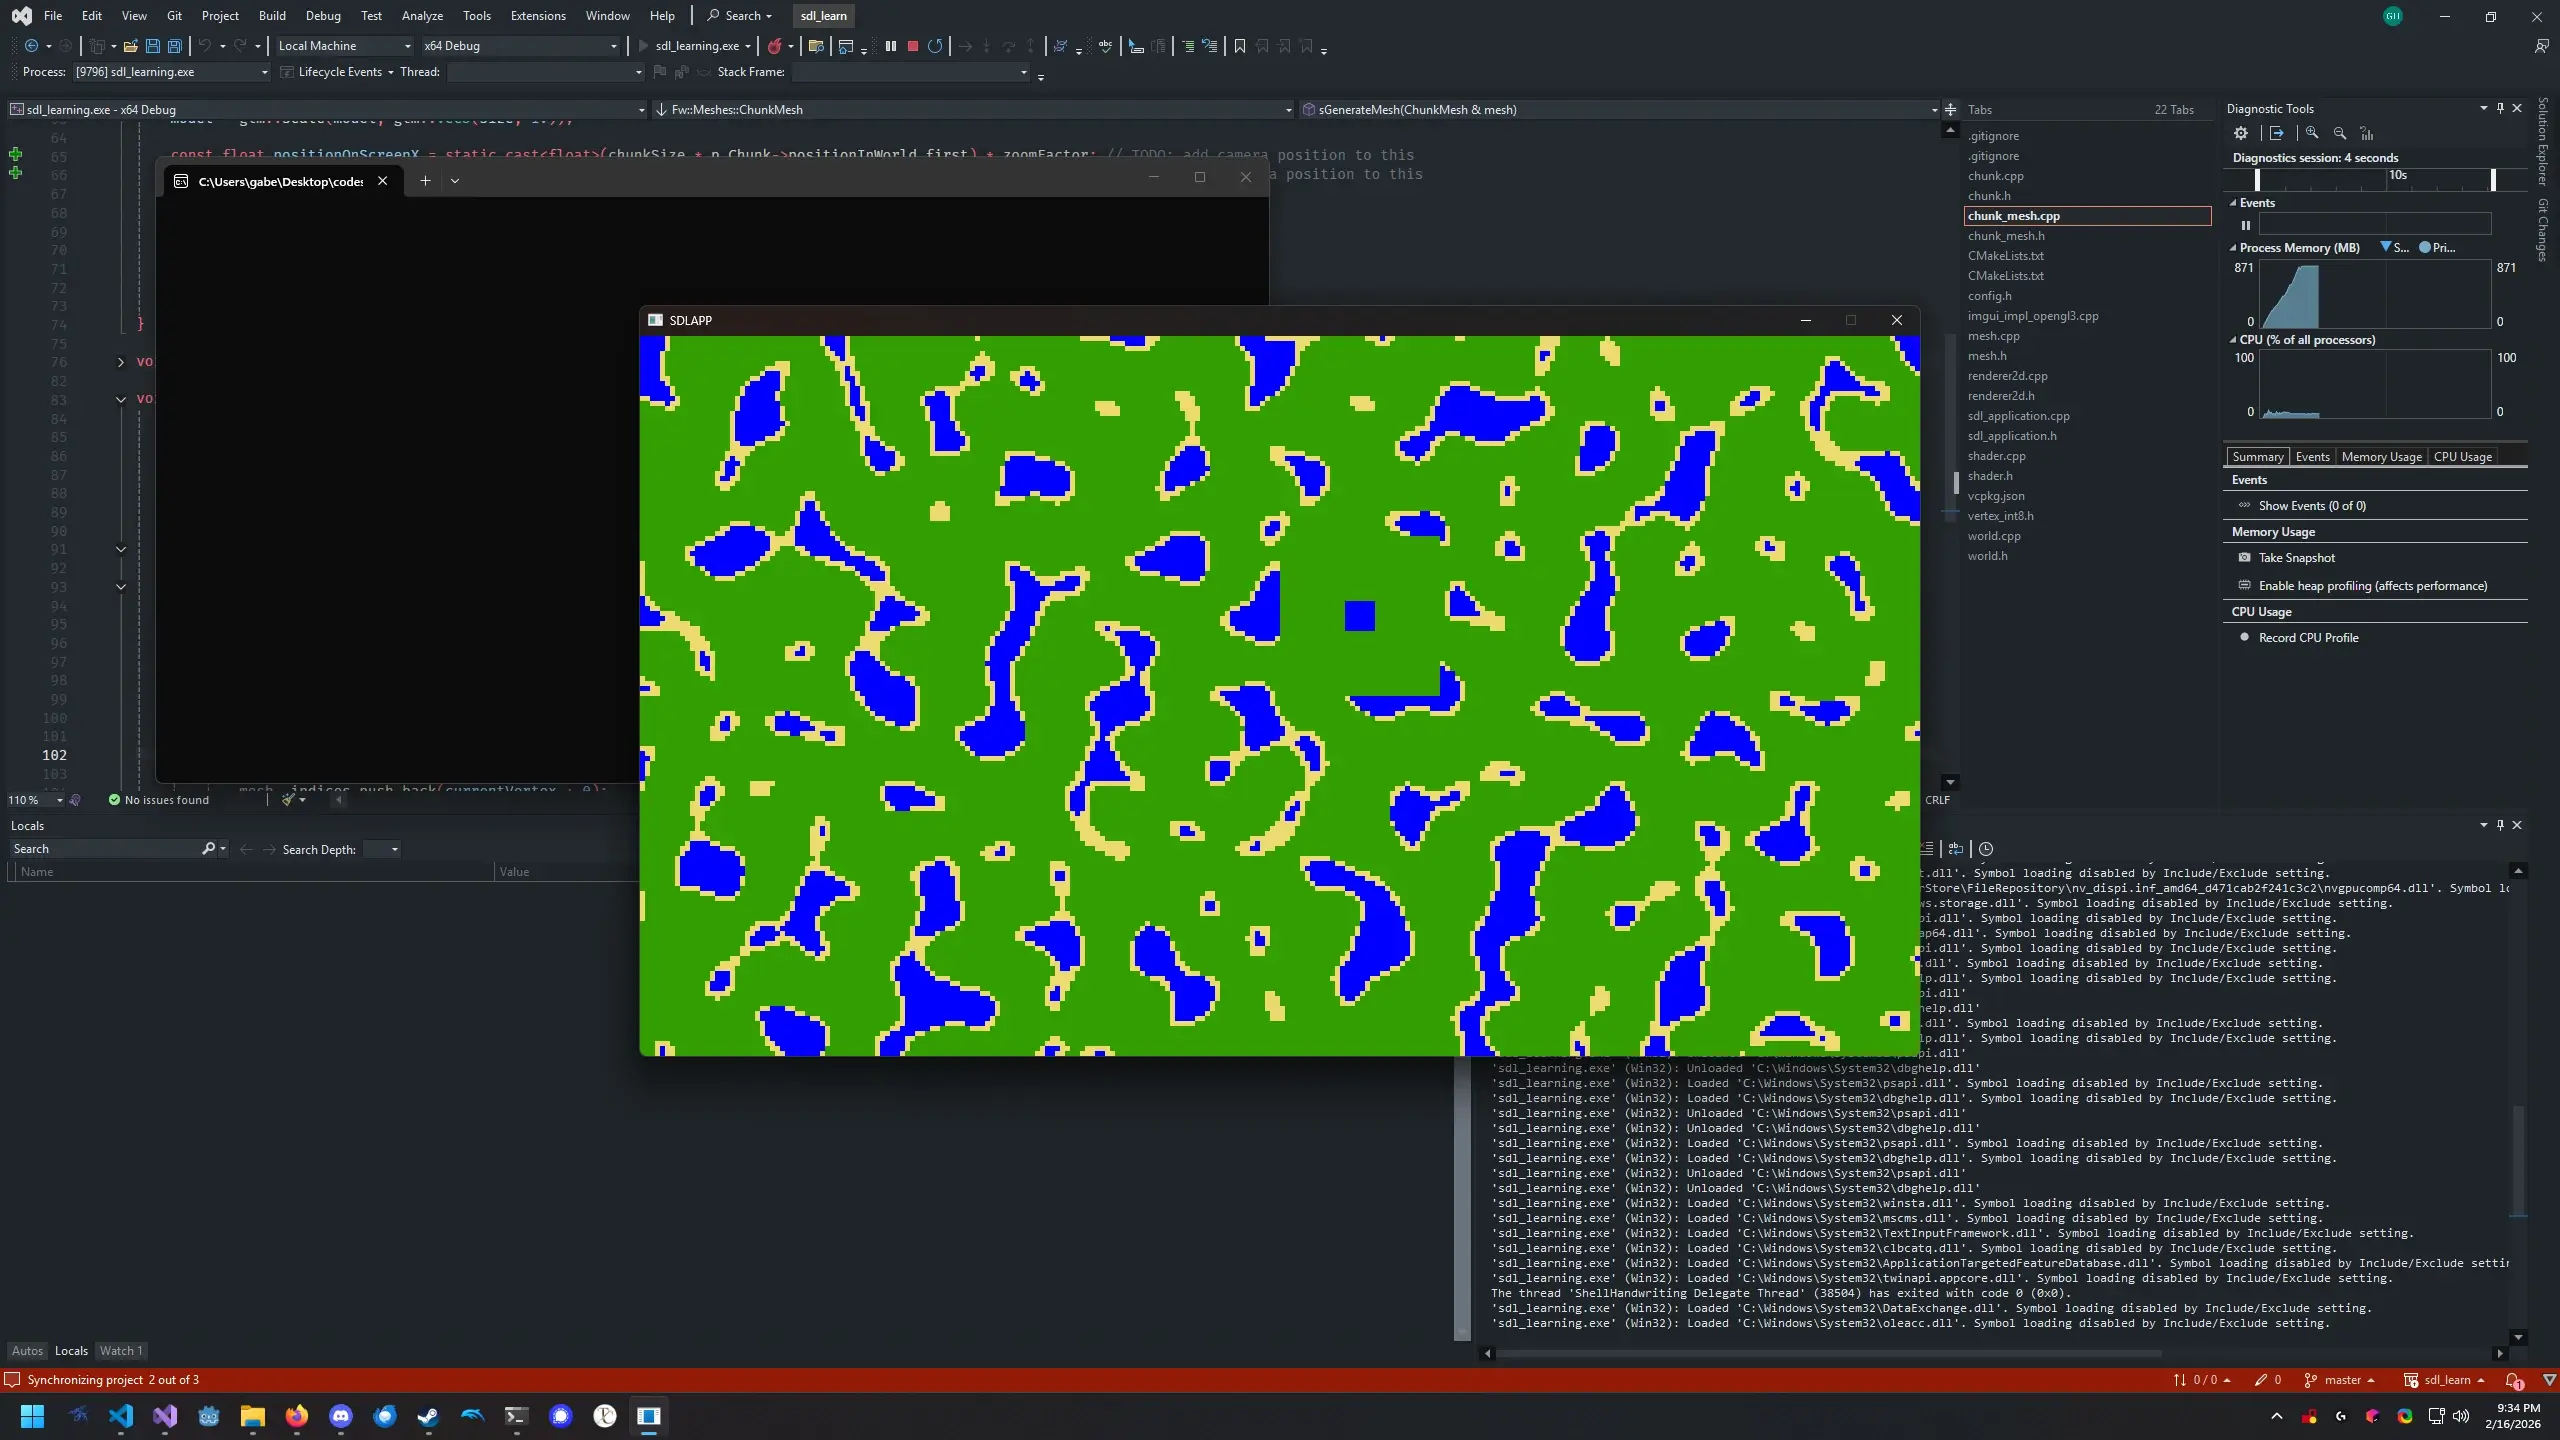Click Take Snapshot link
This screenshot has width=2560, height=1440.
click(x=2296, y=558)
